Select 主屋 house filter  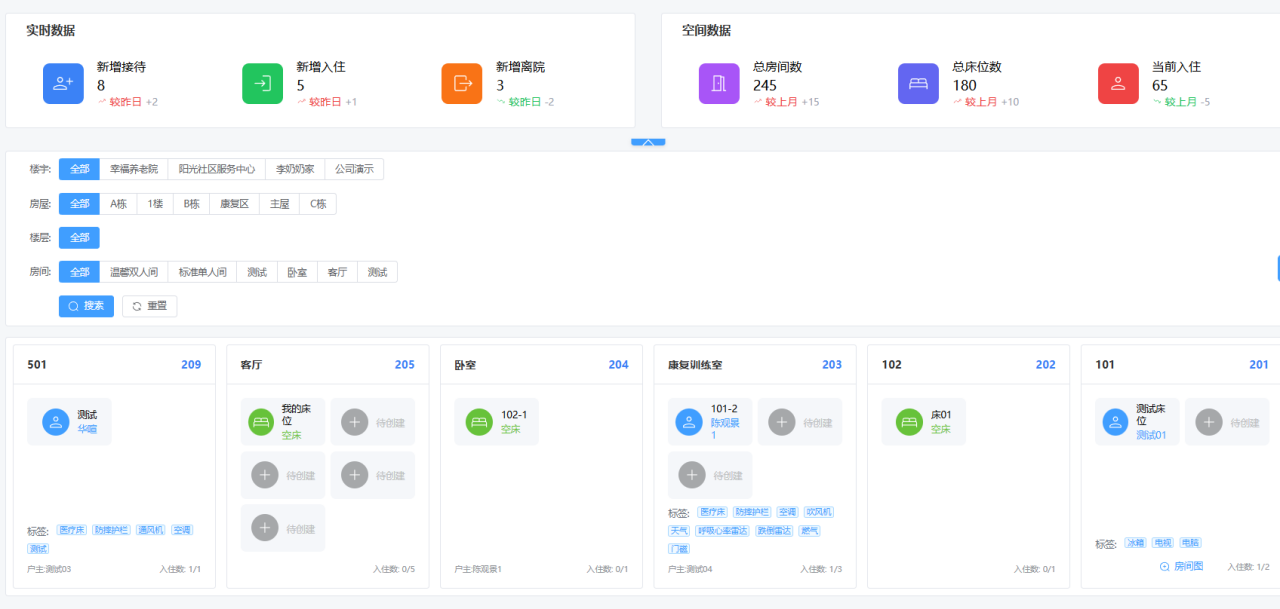(280, 204)
